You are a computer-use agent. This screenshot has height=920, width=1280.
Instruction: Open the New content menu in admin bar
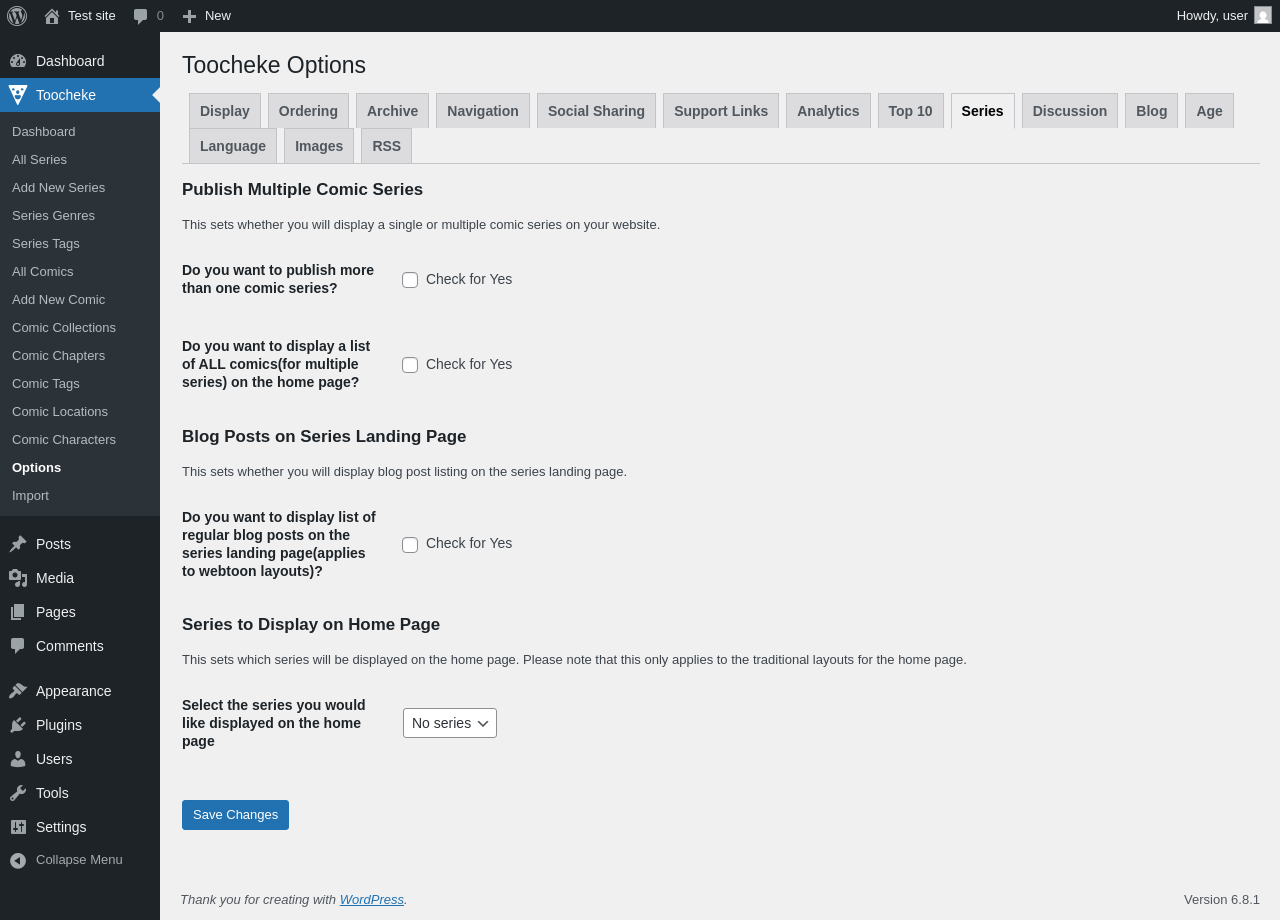tap(207, 16)
